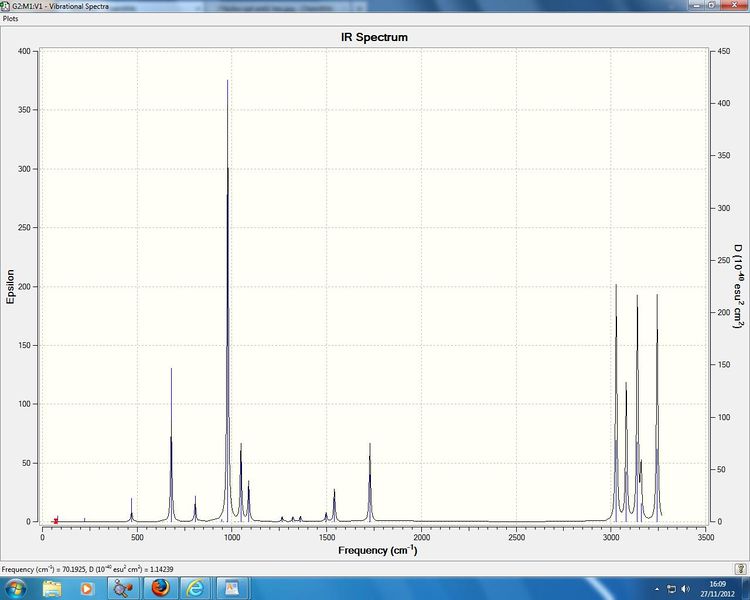The height and width of the screenshot is (600, 750).
Task: Click the peak near 1730 cm-1
Action: tap(370, 483)
